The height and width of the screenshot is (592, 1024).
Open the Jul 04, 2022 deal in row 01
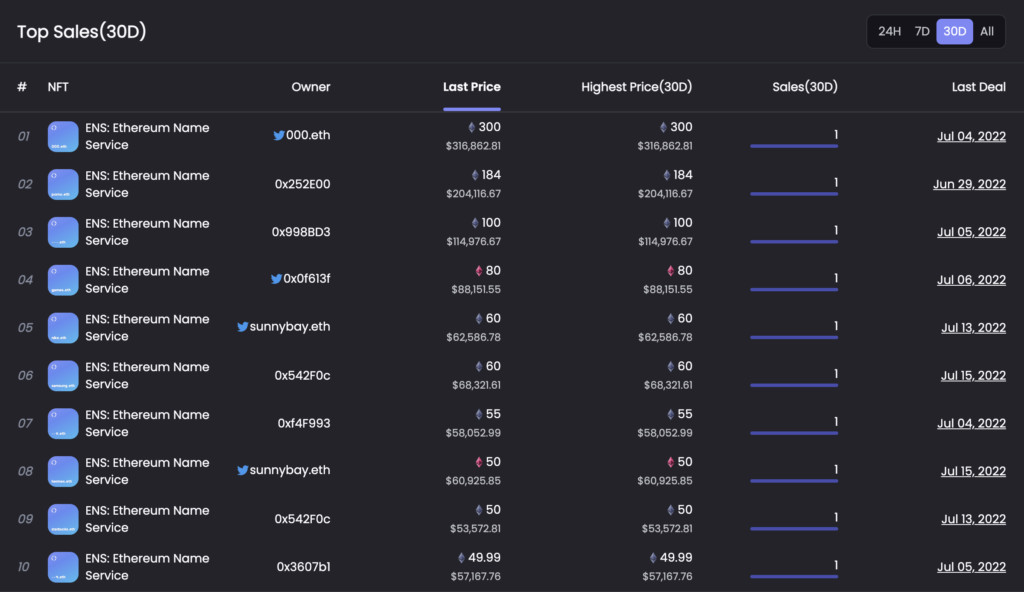click(x=971, y=137)
